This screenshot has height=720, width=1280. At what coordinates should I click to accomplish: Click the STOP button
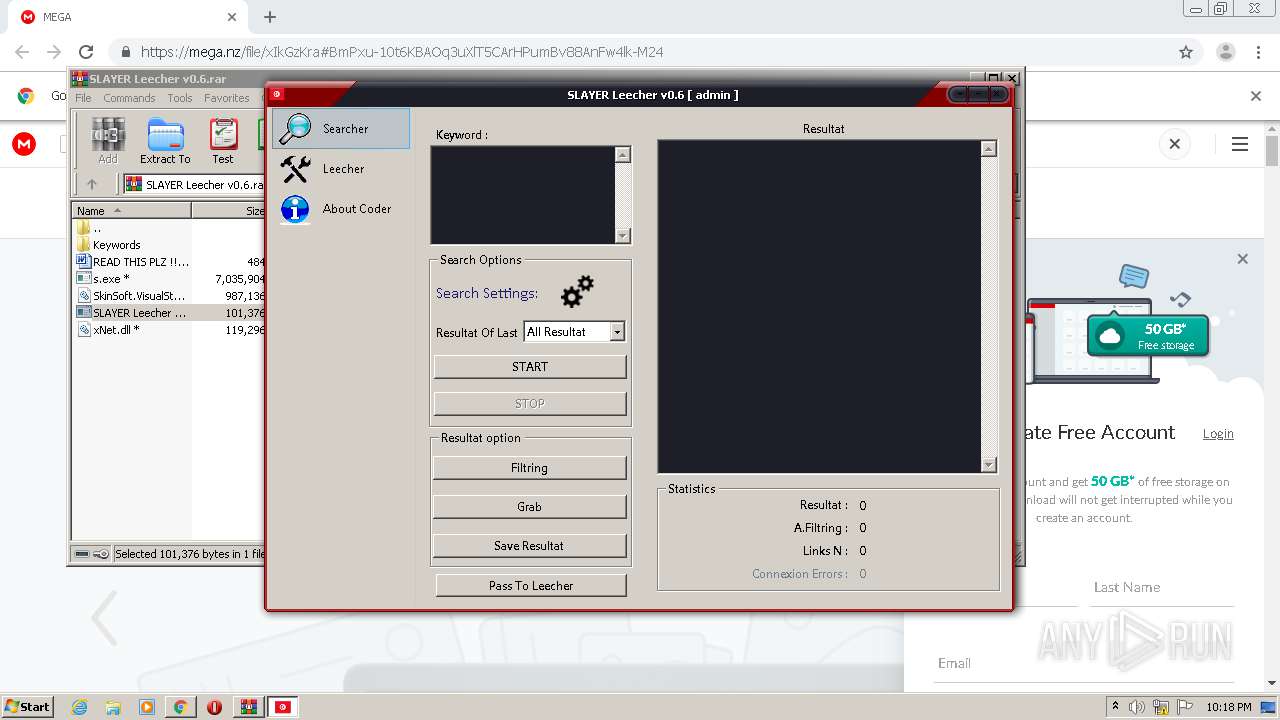click(x=530, y=404)
